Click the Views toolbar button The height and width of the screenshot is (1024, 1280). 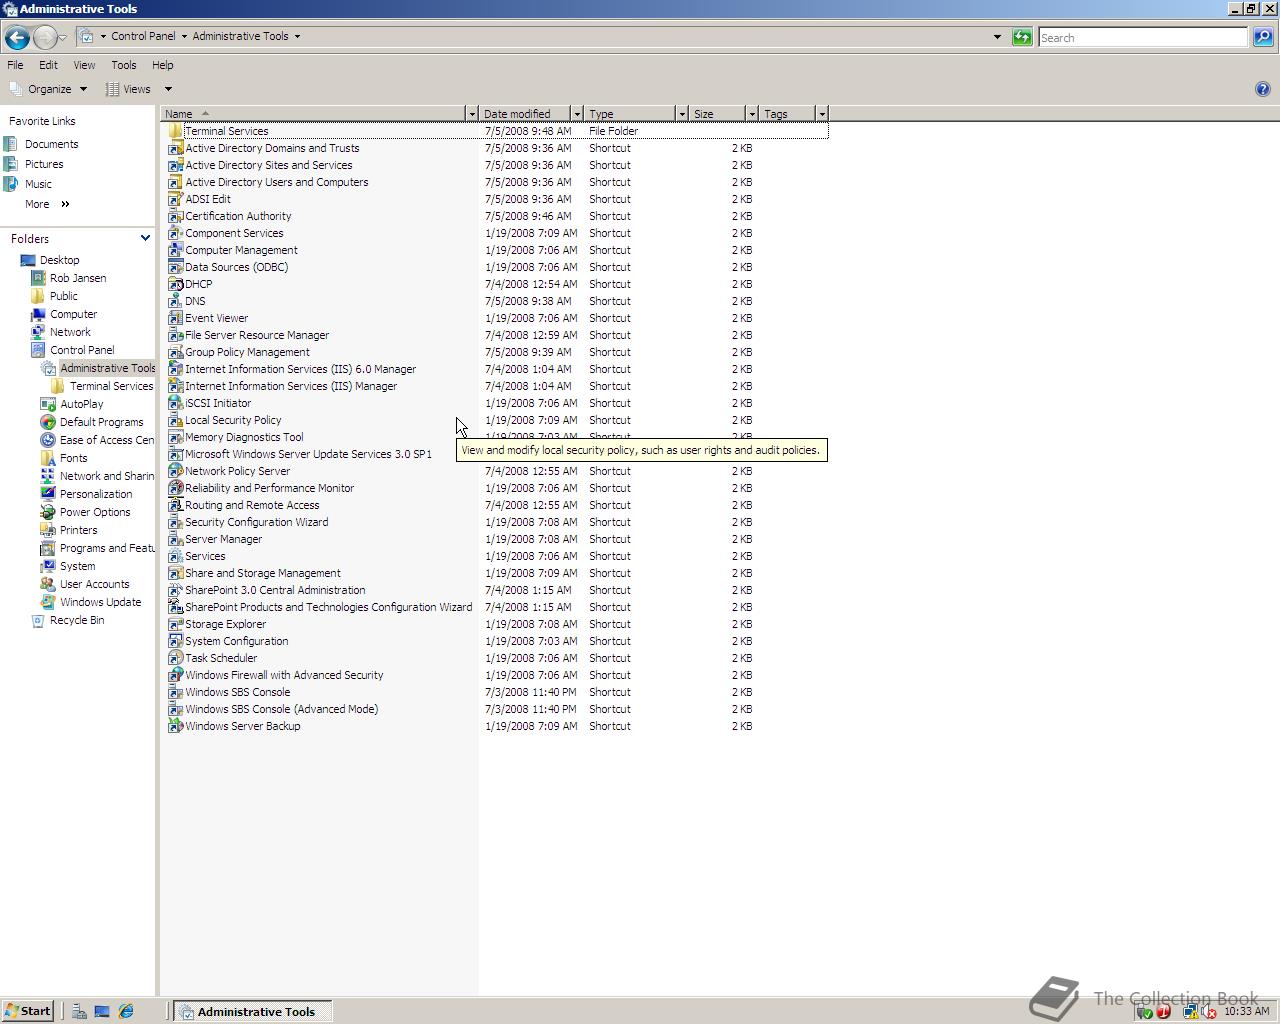130,89
